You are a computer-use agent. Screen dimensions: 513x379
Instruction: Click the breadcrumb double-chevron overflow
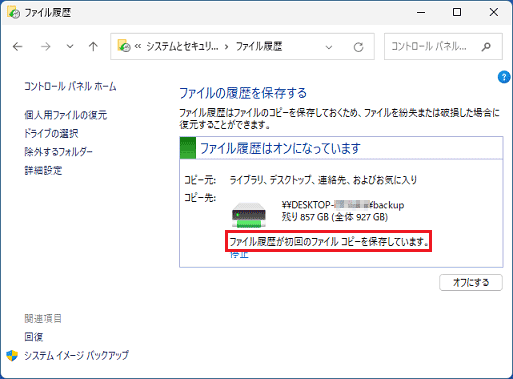[138, 47]
